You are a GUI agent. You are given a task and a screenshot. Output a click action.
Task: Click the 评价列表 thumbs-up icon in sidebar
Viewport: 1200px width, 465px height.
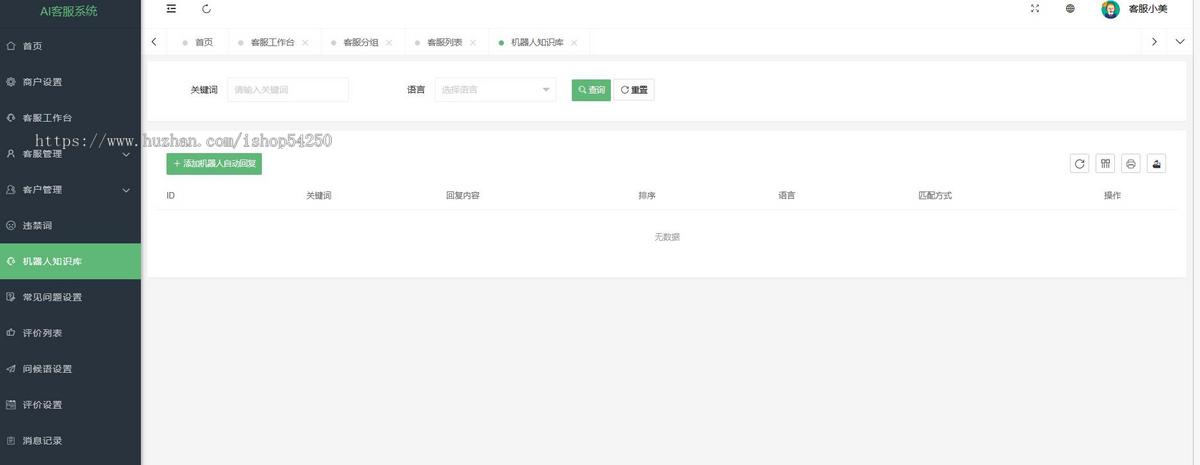click(11, 333)
